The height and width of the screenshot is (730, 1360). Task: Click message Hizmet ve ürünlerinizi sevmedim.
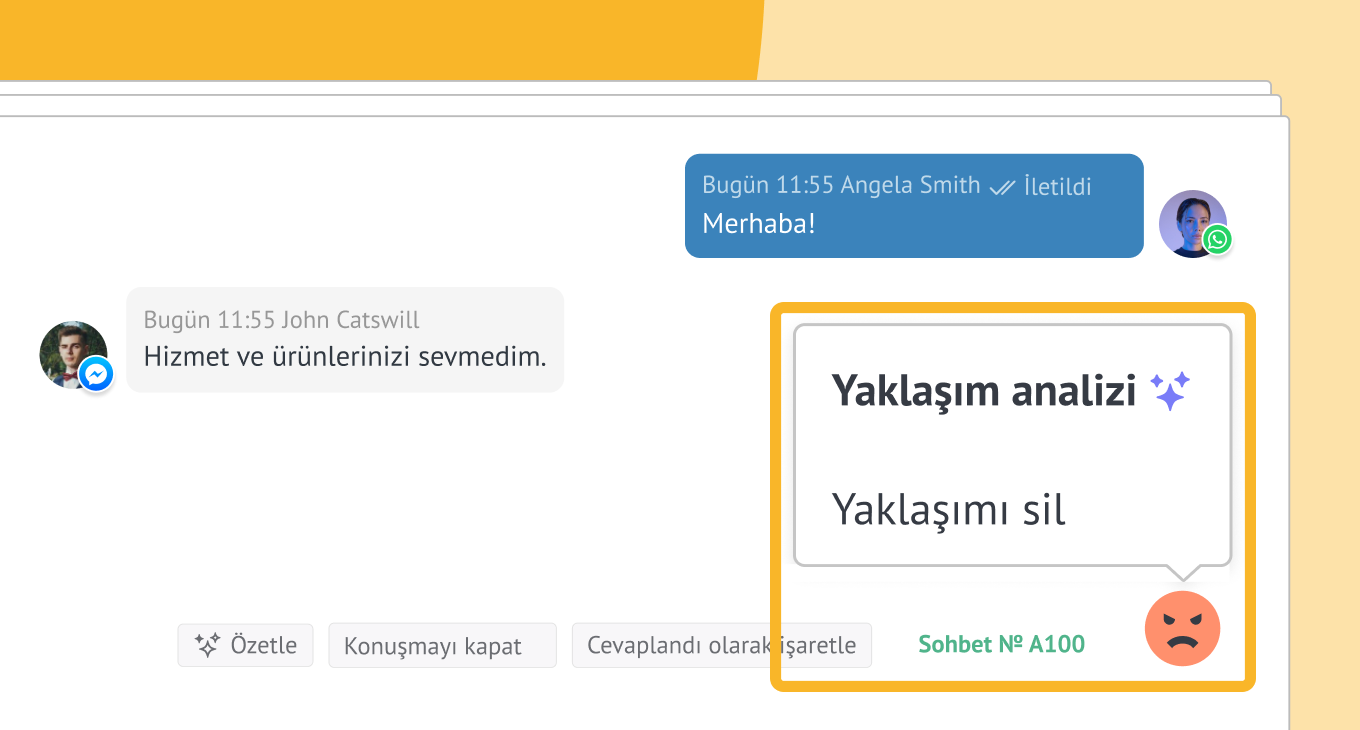click(345, 356)
